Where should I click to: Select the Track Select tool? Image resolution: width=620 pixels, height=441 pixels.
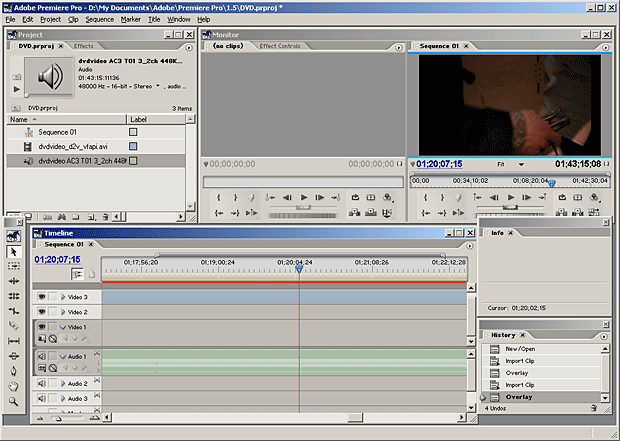(x=13, y=266)
